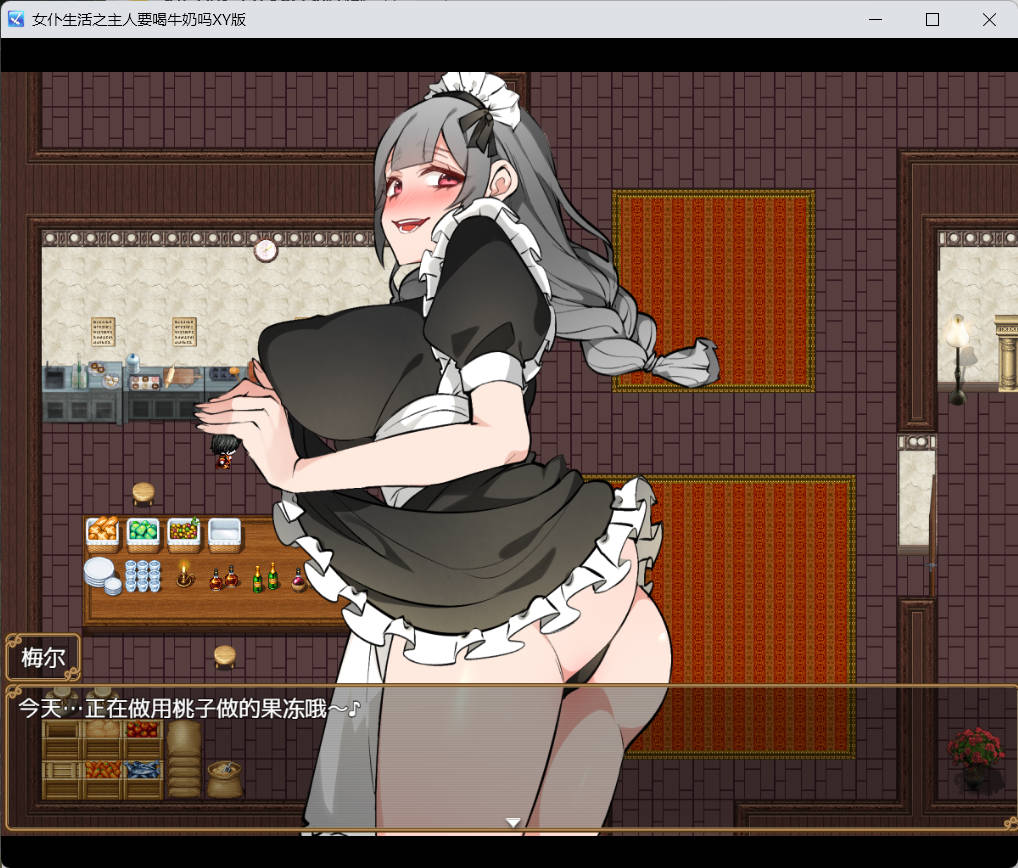
Task: Click the left paper notice on kitchen wall
Action: click(103, 332)
